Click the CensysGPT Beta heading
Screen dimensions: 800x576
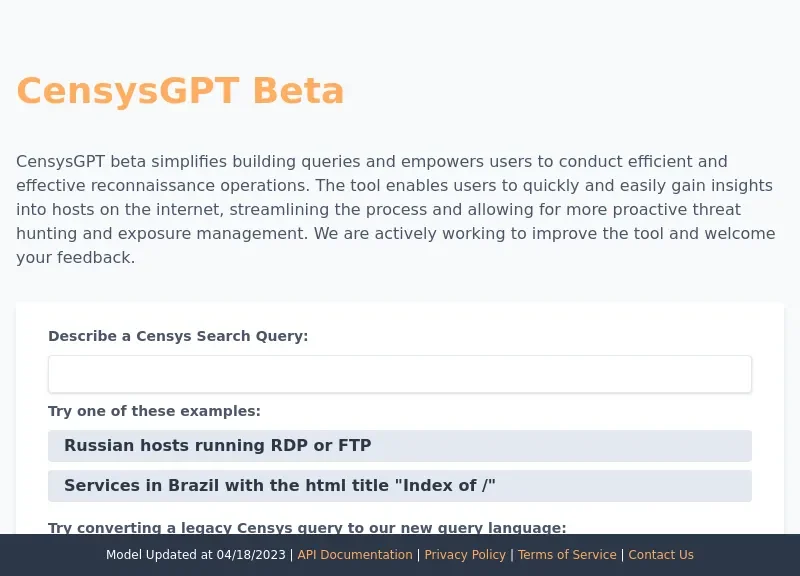click(180, 91)
